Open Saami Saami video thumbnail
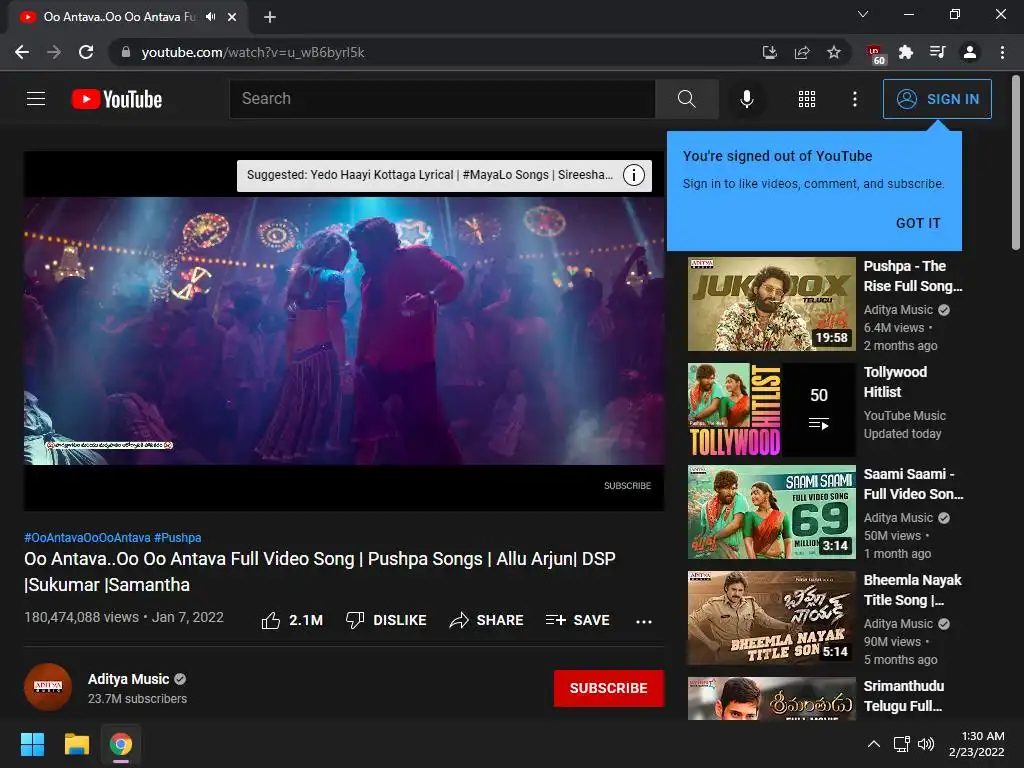The height and width of the screenshot is (768, 1024). (x=771, y=512)
